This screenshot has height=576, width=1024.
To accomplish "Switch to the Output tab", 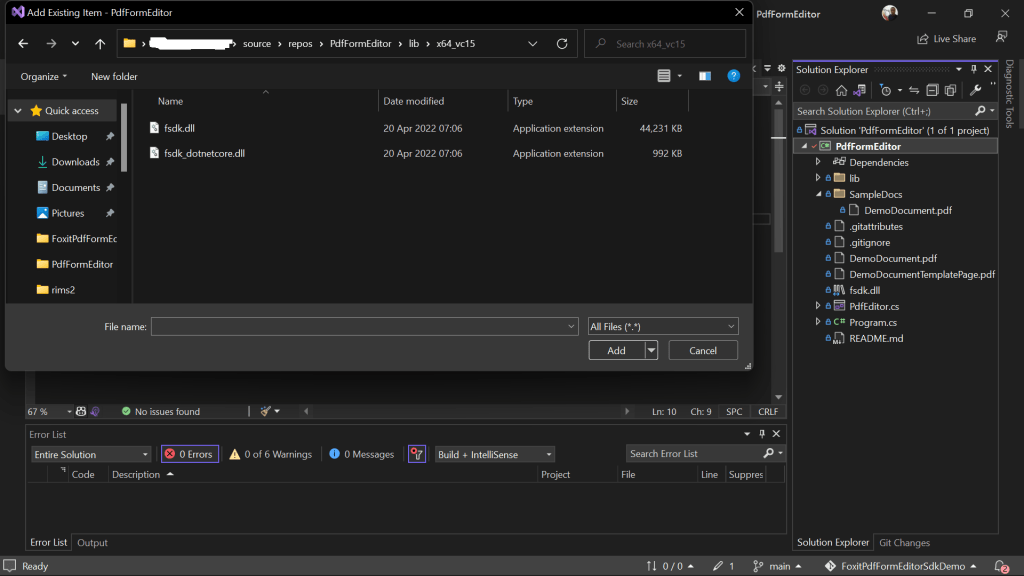I will click(92, 543).
